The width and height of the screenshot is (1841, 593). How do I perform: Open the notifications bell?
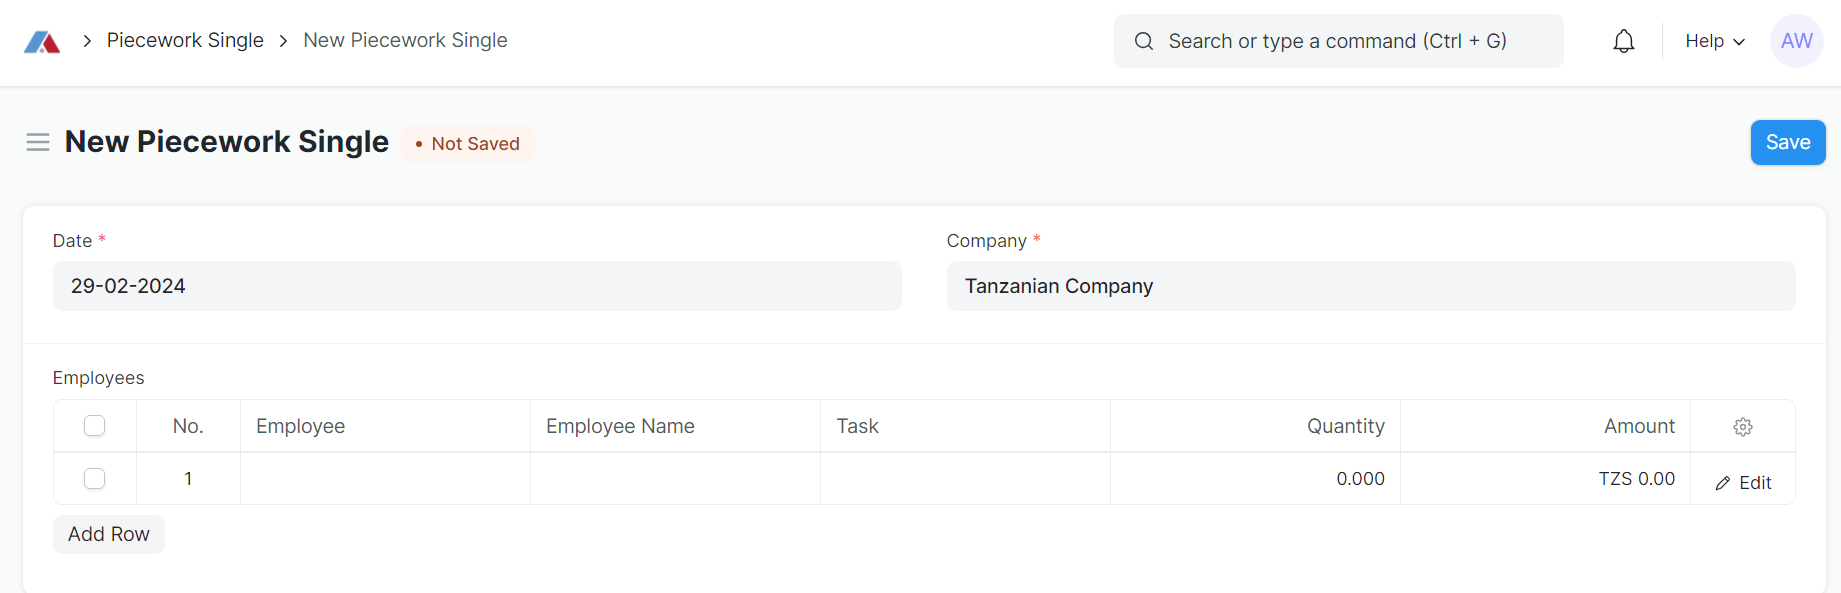tap(1623, 41)
